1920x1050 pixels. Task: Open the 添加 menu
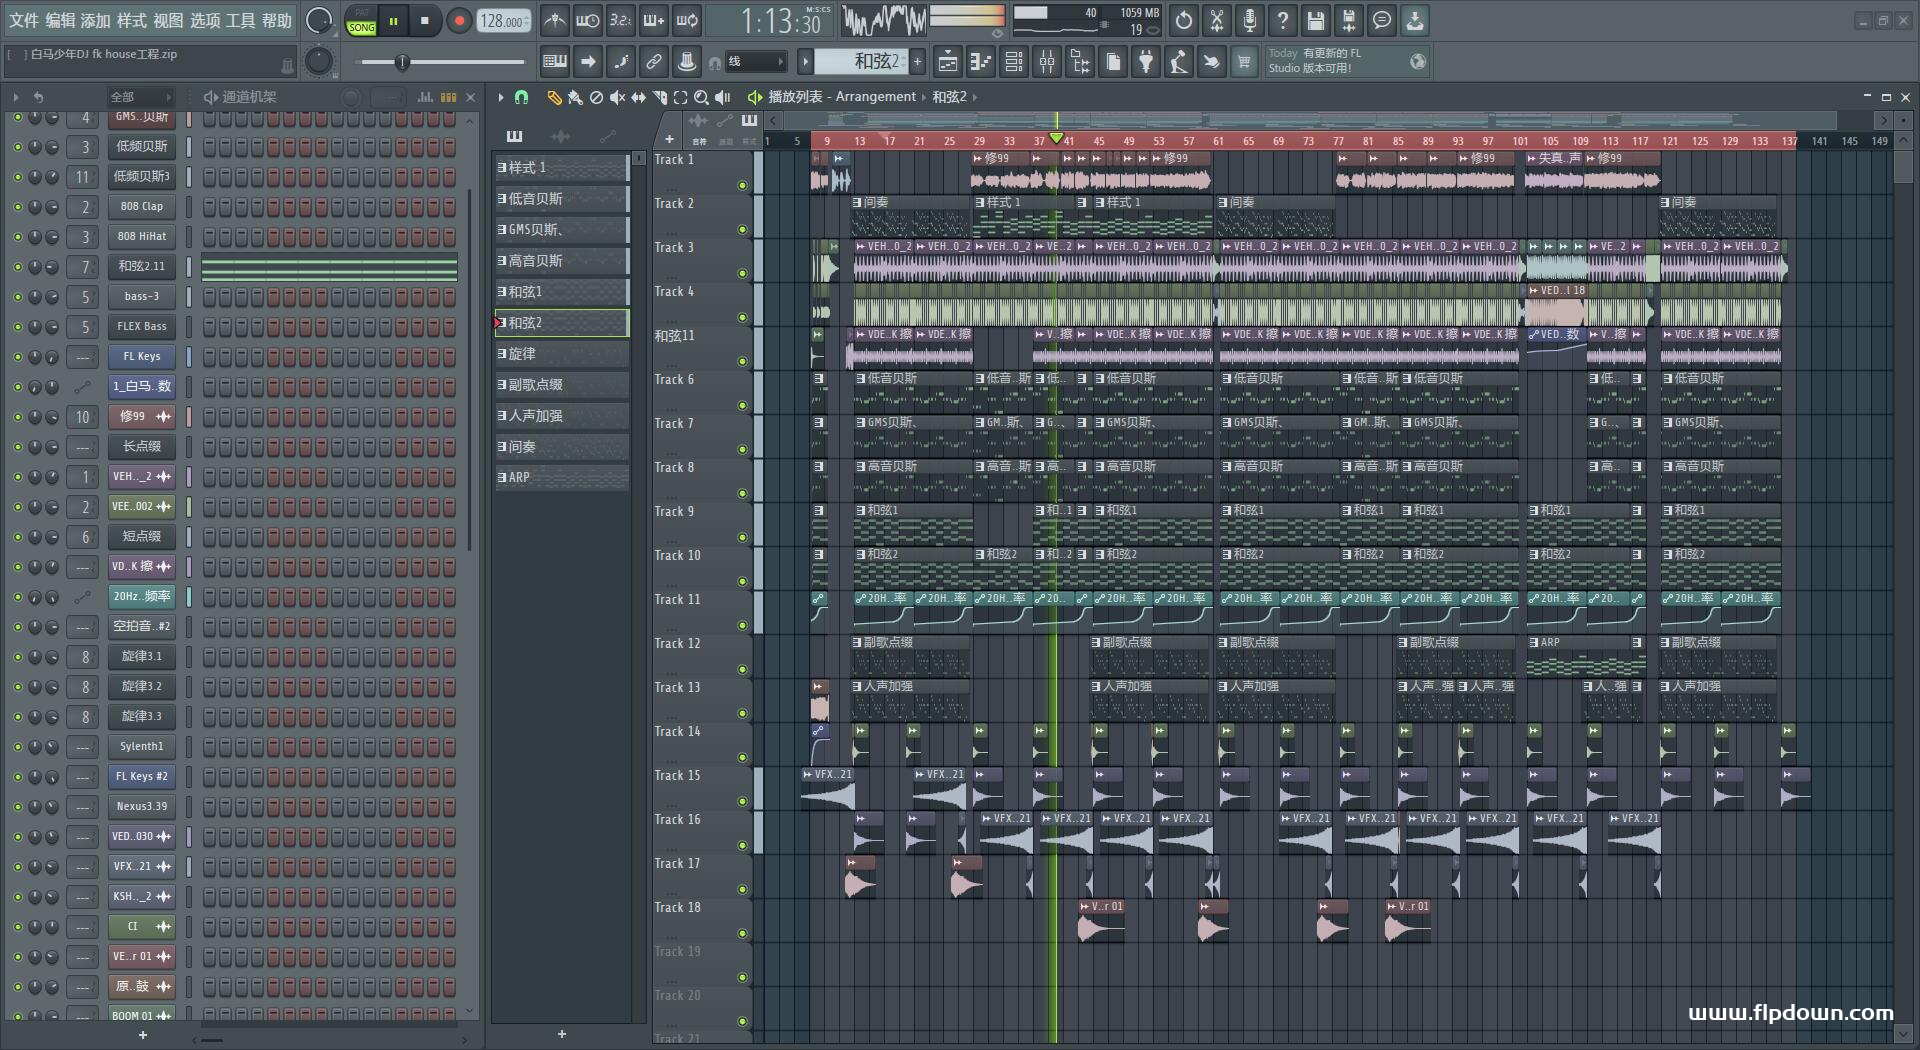coord(96,20)
